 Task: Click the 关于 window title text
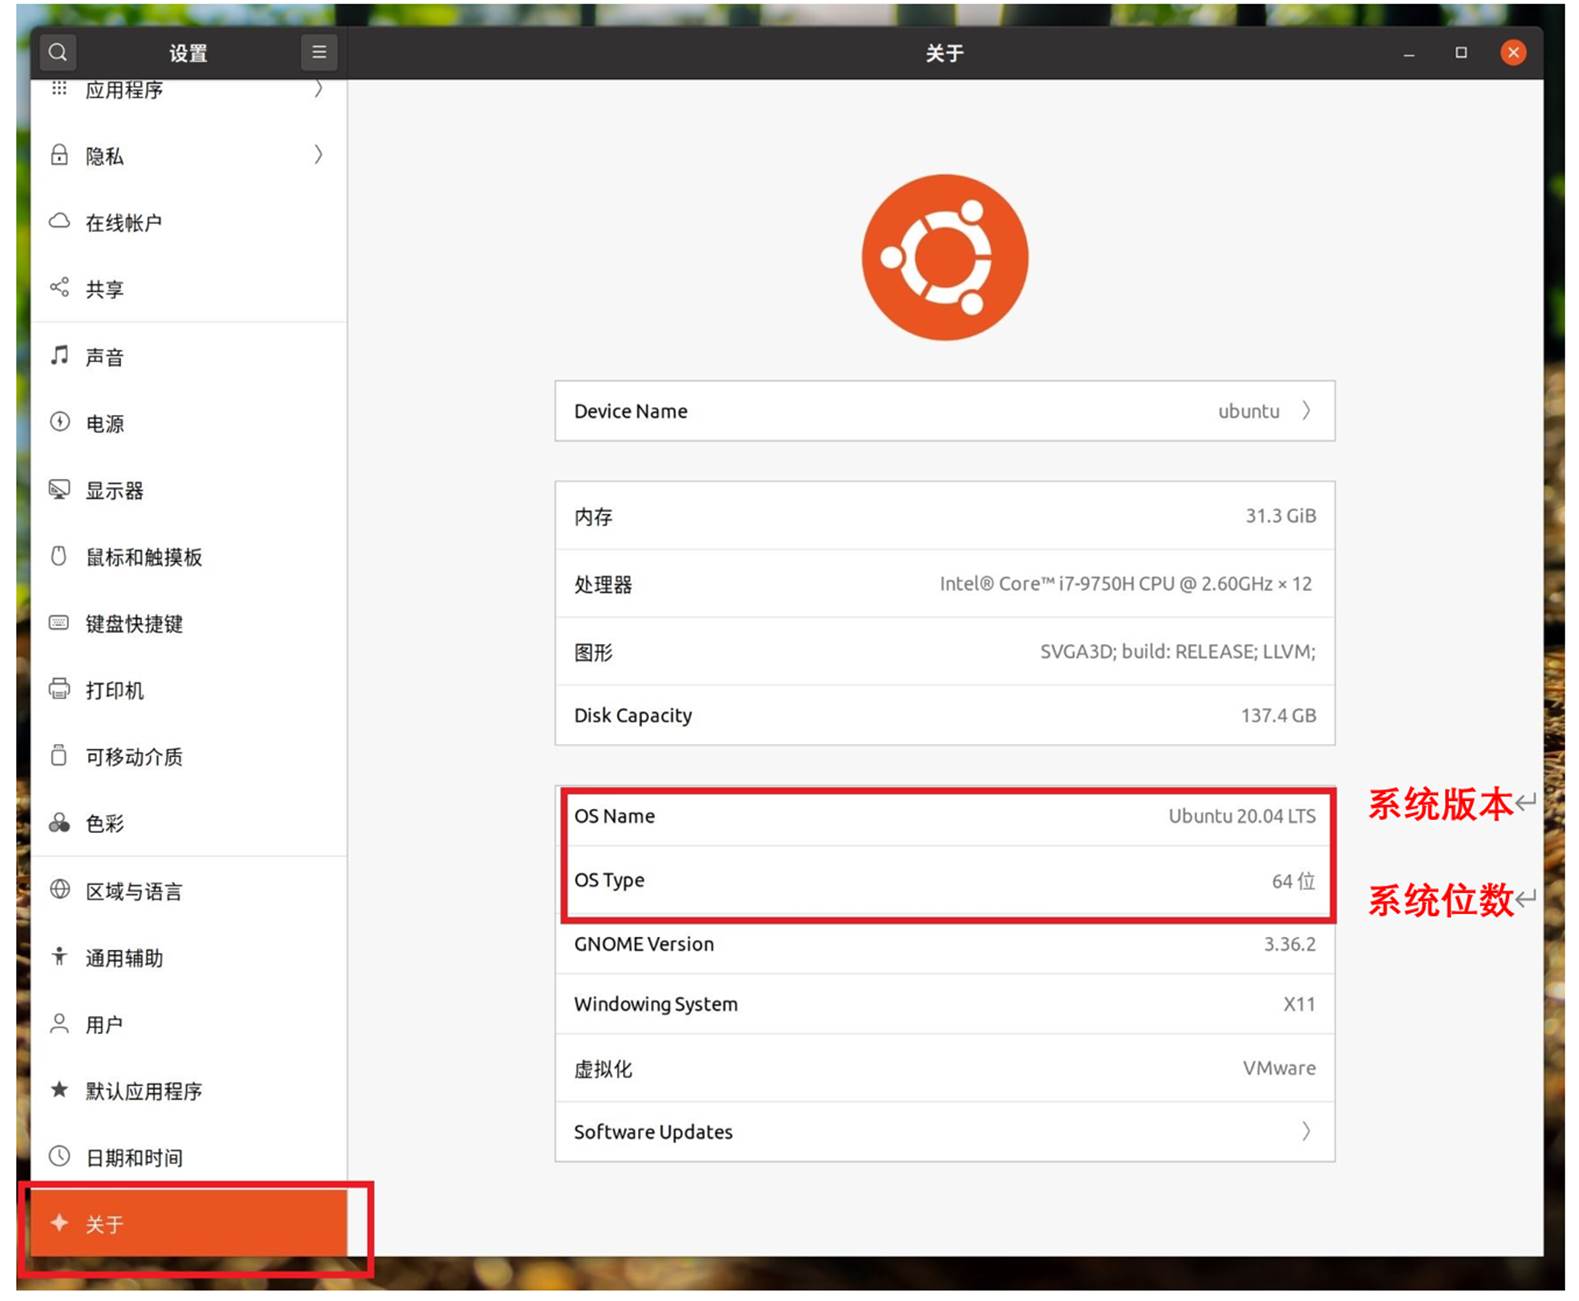944,53
